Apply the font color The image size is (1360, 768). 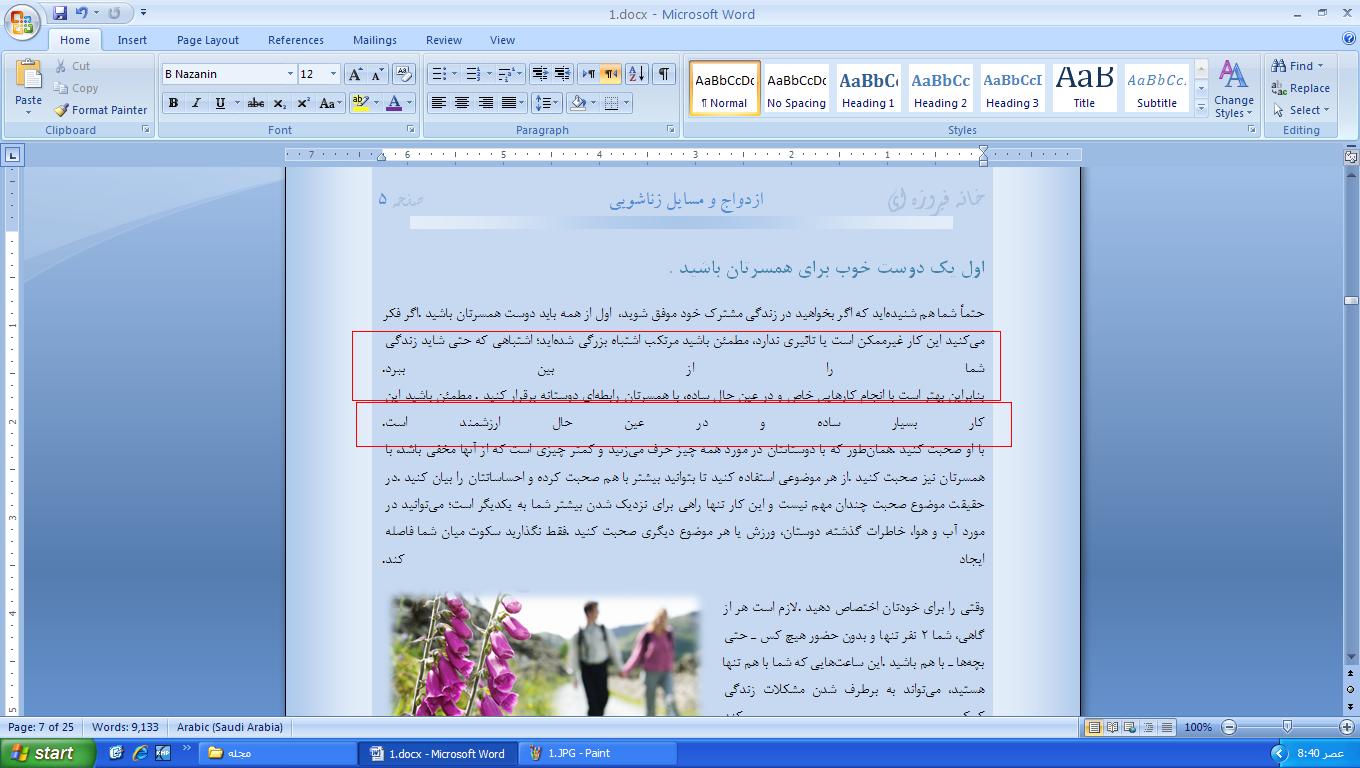394,103
